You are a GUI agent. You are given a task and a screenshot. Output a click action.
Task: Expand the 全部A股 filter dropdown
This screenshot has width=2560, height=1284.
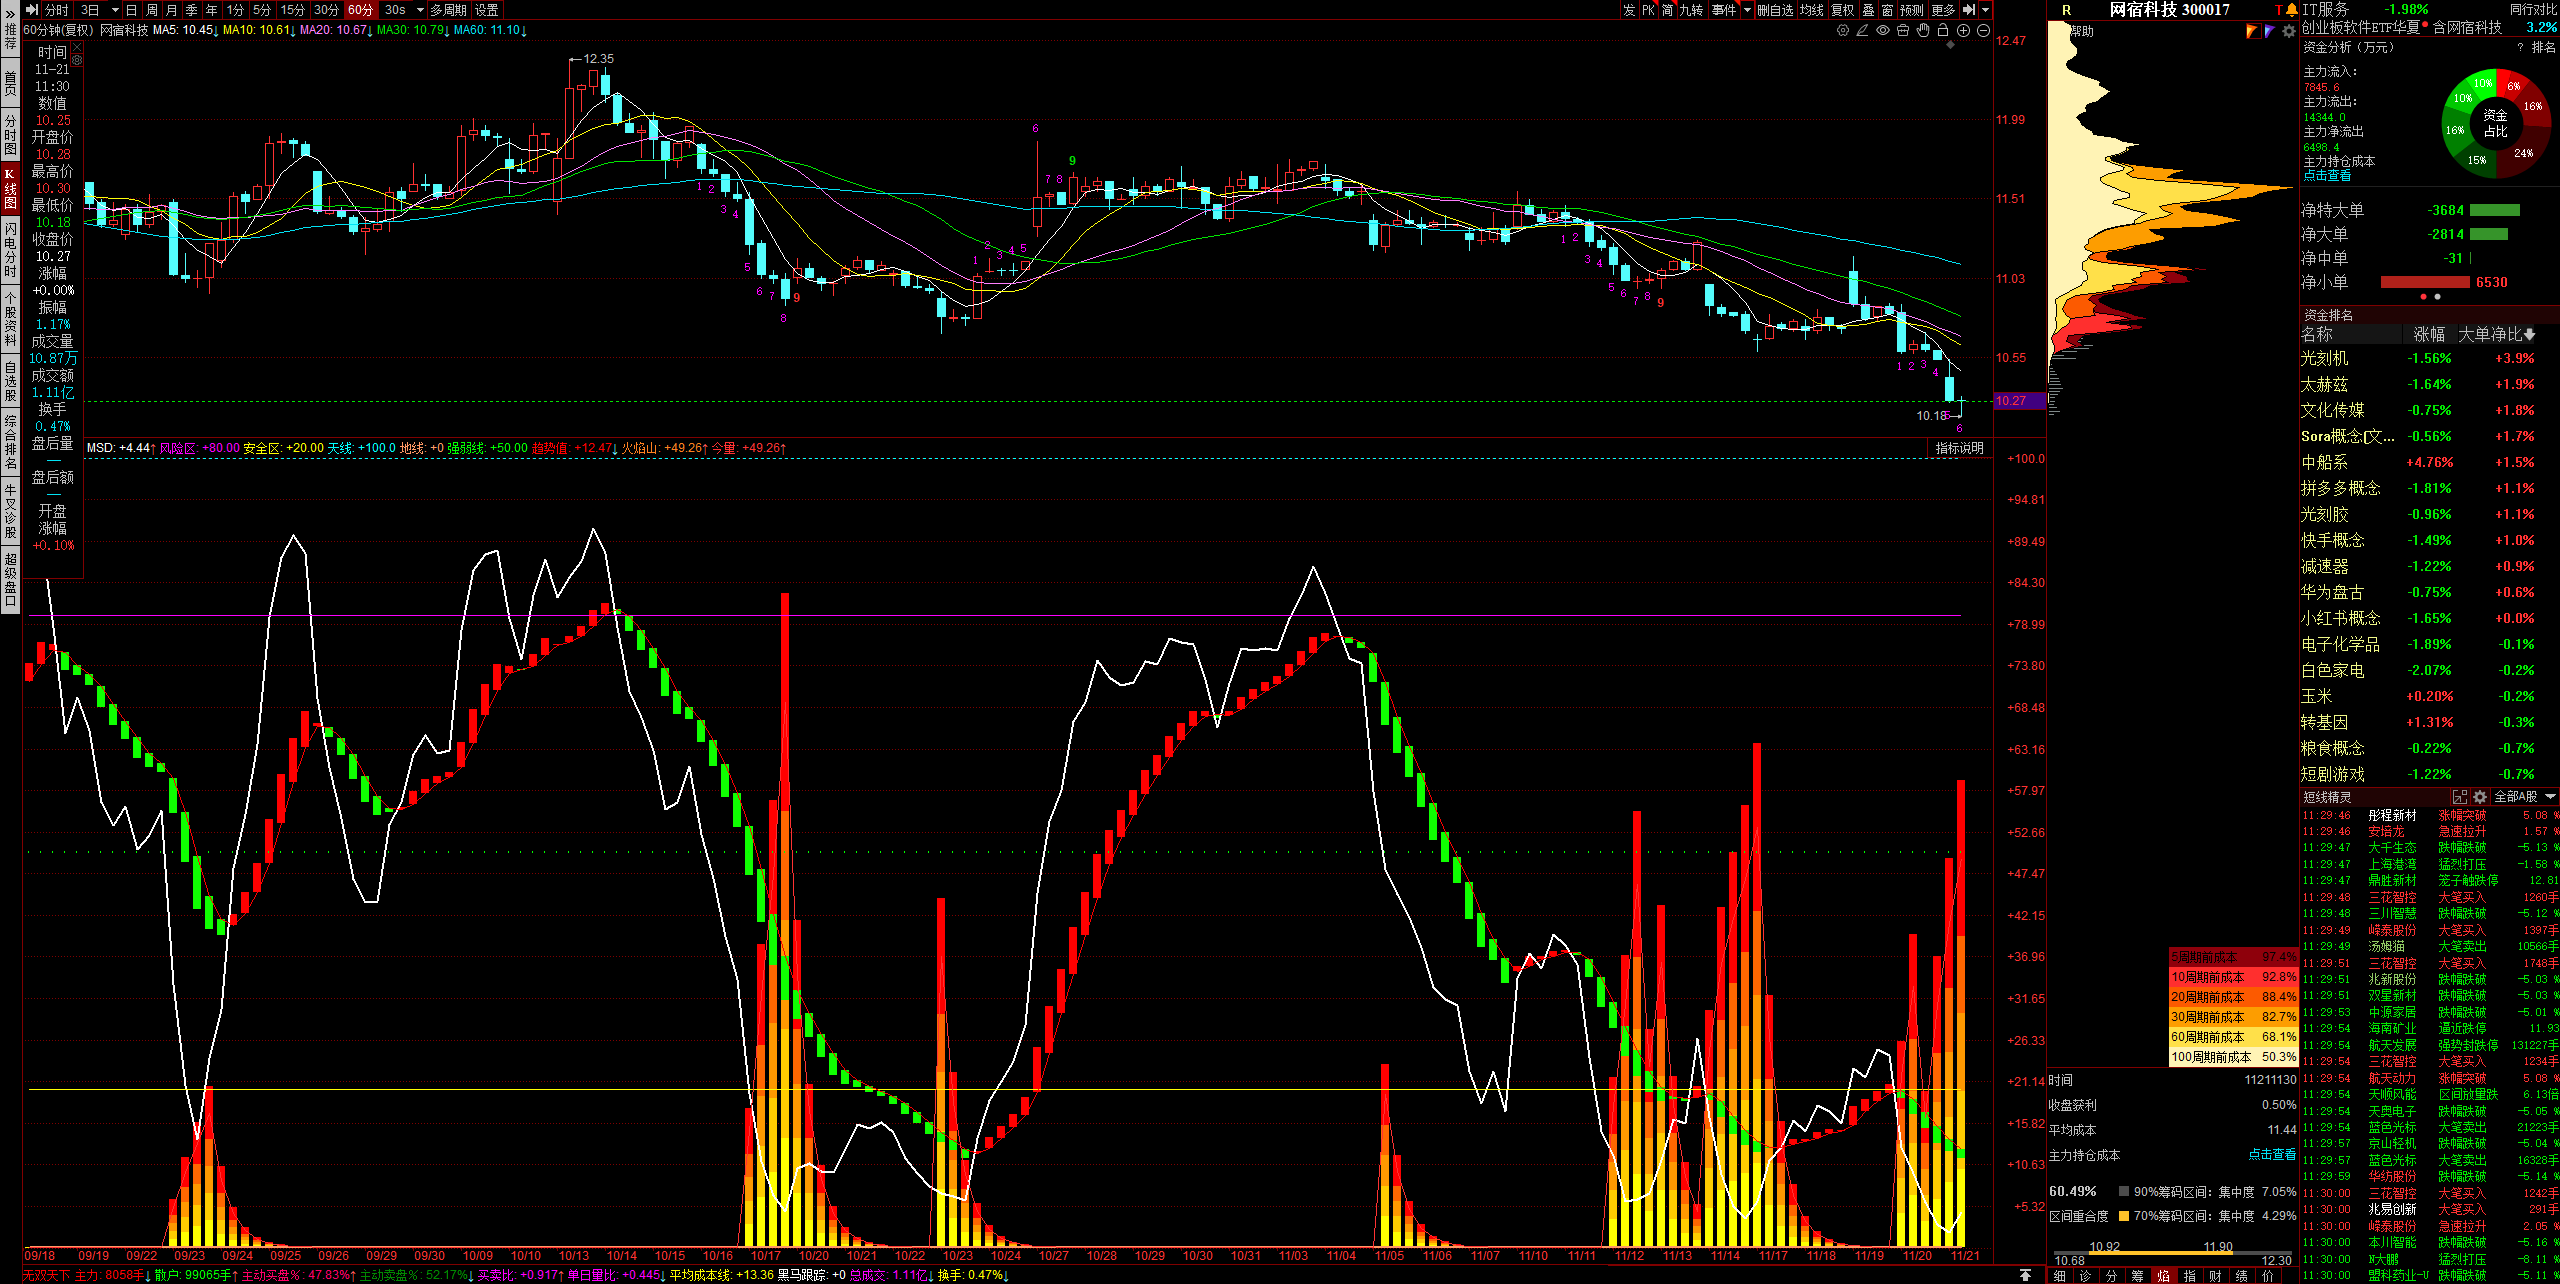(2550, 797)
